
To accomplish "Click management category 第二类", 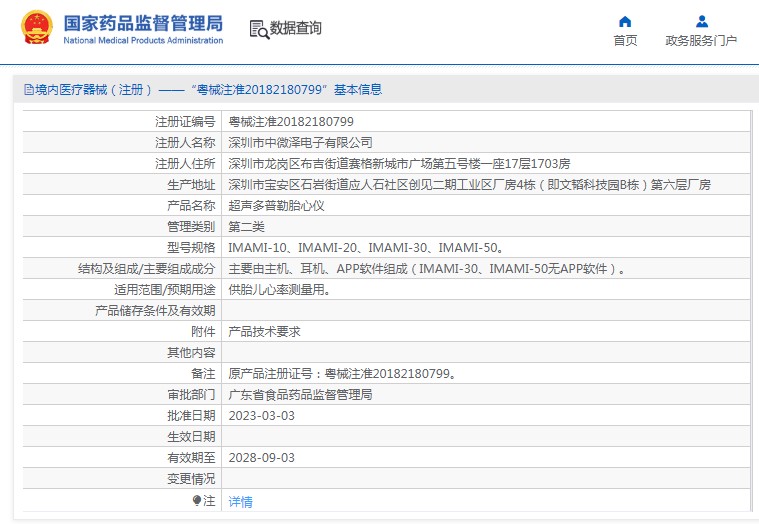I will [x=246, y=226].
